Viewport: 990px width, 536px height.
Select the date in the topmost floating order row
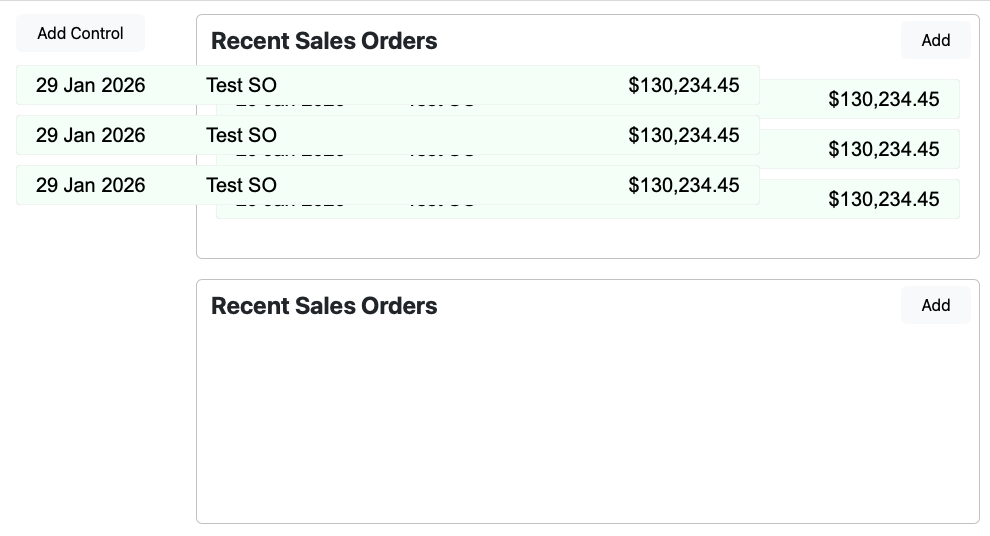click(90, 85)
